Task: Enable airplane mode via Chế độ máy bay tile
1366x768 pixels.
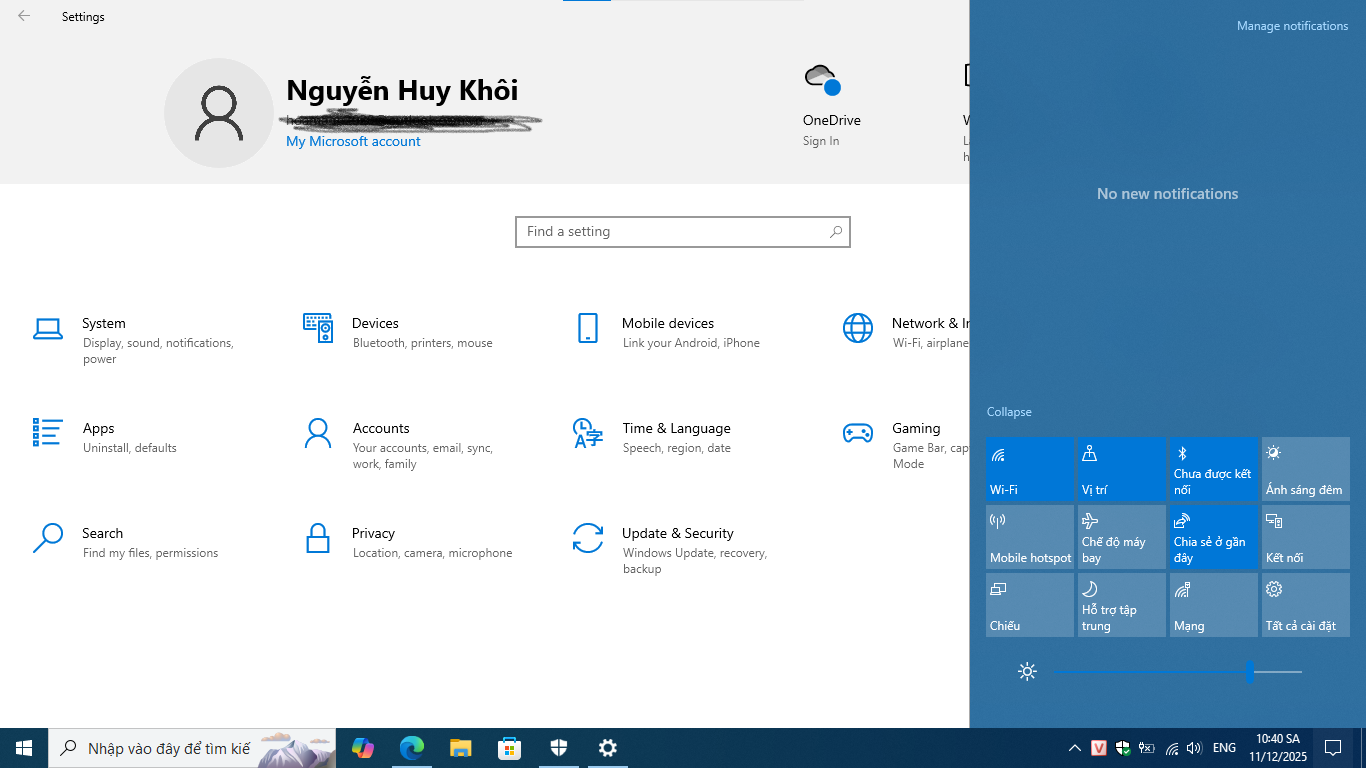Action: tap(1121, 536)
